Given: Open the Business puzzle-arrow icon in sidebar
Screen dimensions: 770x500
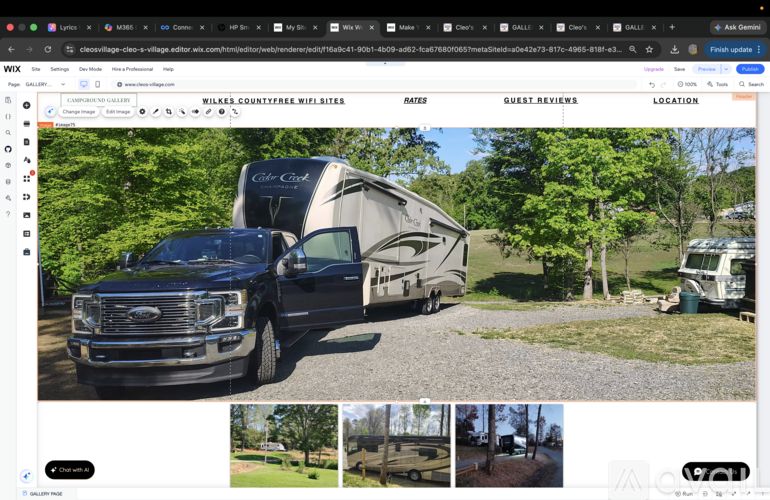Looking at the screenshot, I should pos(27,197).
